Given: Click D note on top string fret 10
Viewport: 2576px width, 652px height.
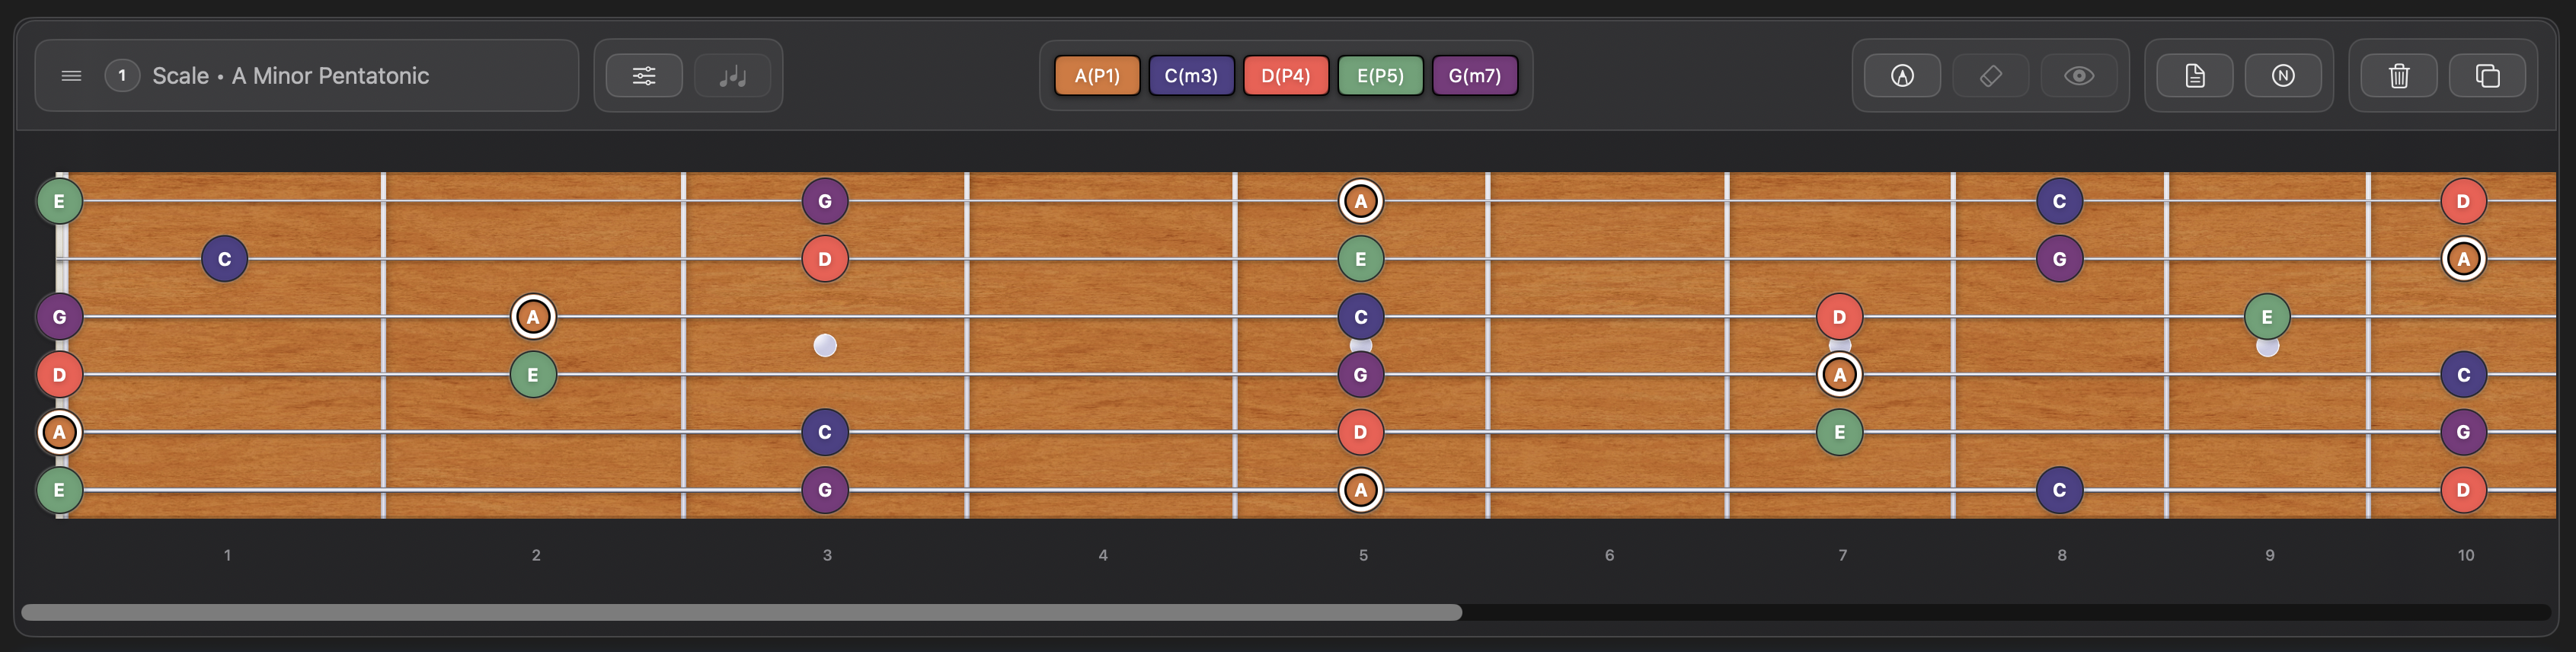Looking at the screenshot, I should [2464, 201].
